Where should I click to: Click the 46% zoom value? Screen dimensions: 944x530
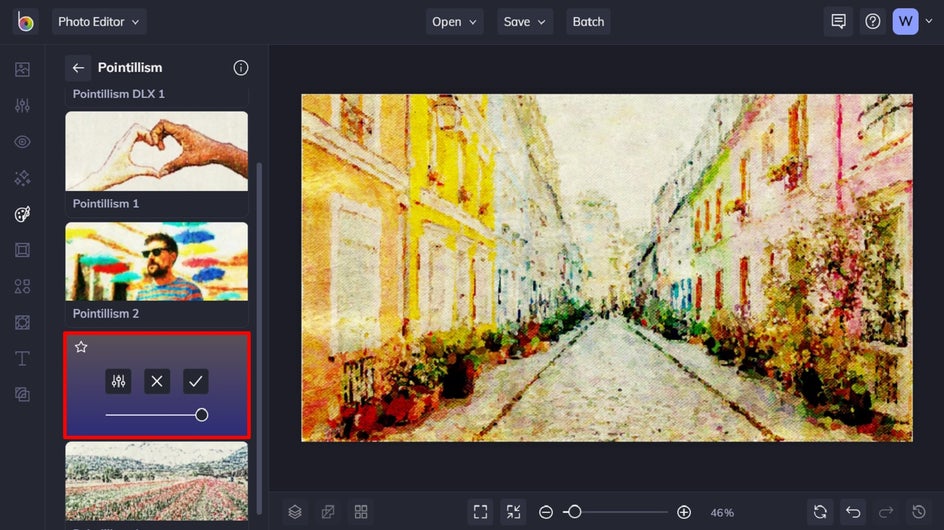[722, 513]
